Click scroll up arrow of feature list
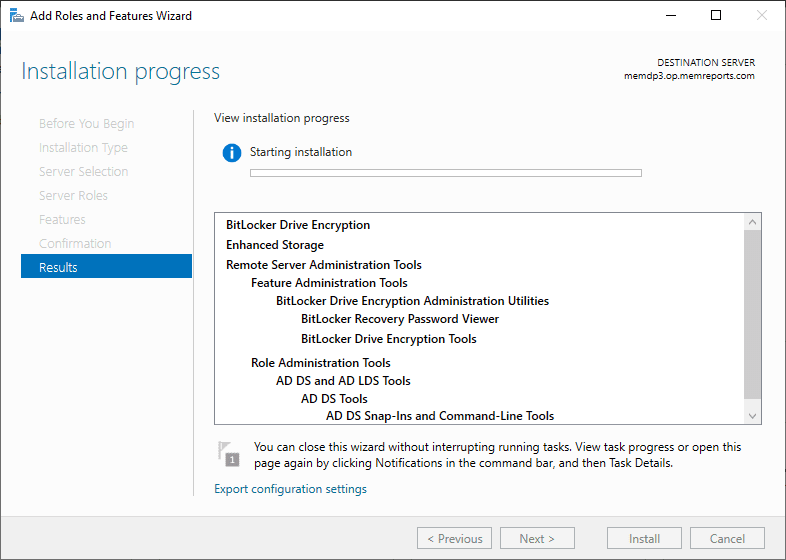Screen dimensions: 786x560 point(752,222)
